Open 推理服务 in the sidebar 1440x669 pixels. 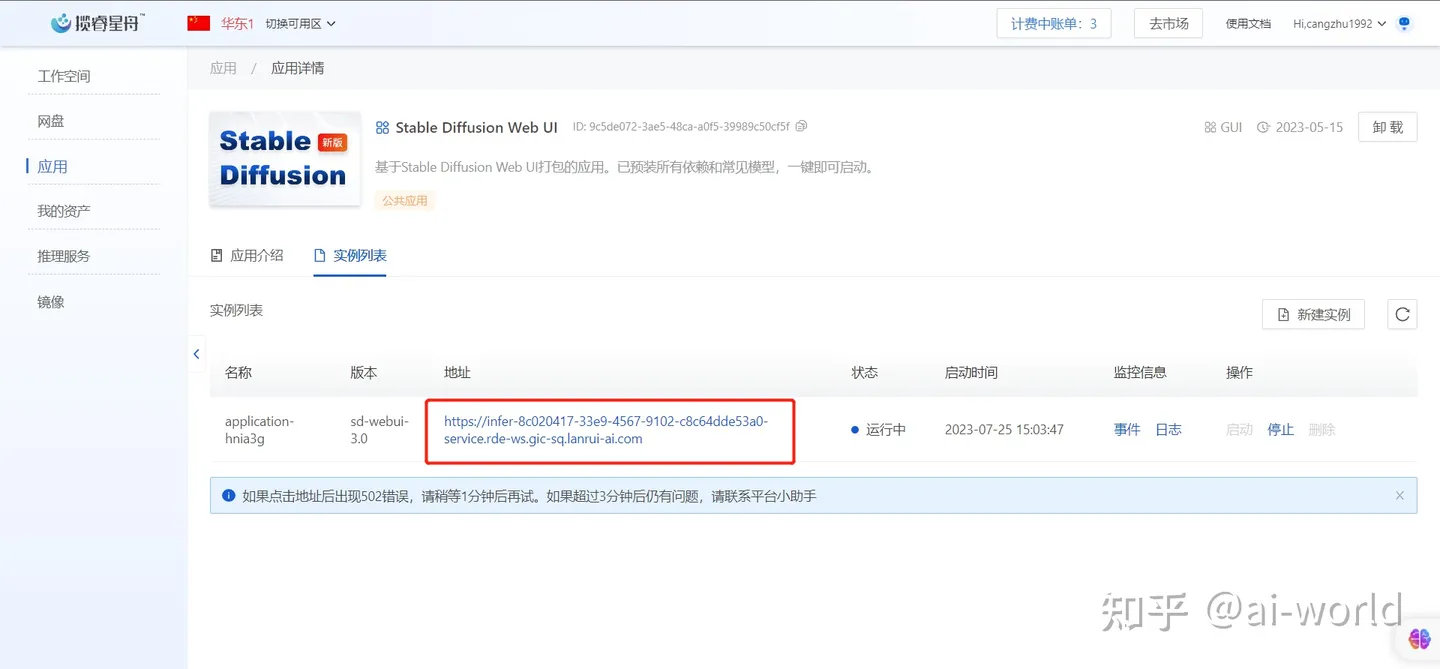coord(64,256)
